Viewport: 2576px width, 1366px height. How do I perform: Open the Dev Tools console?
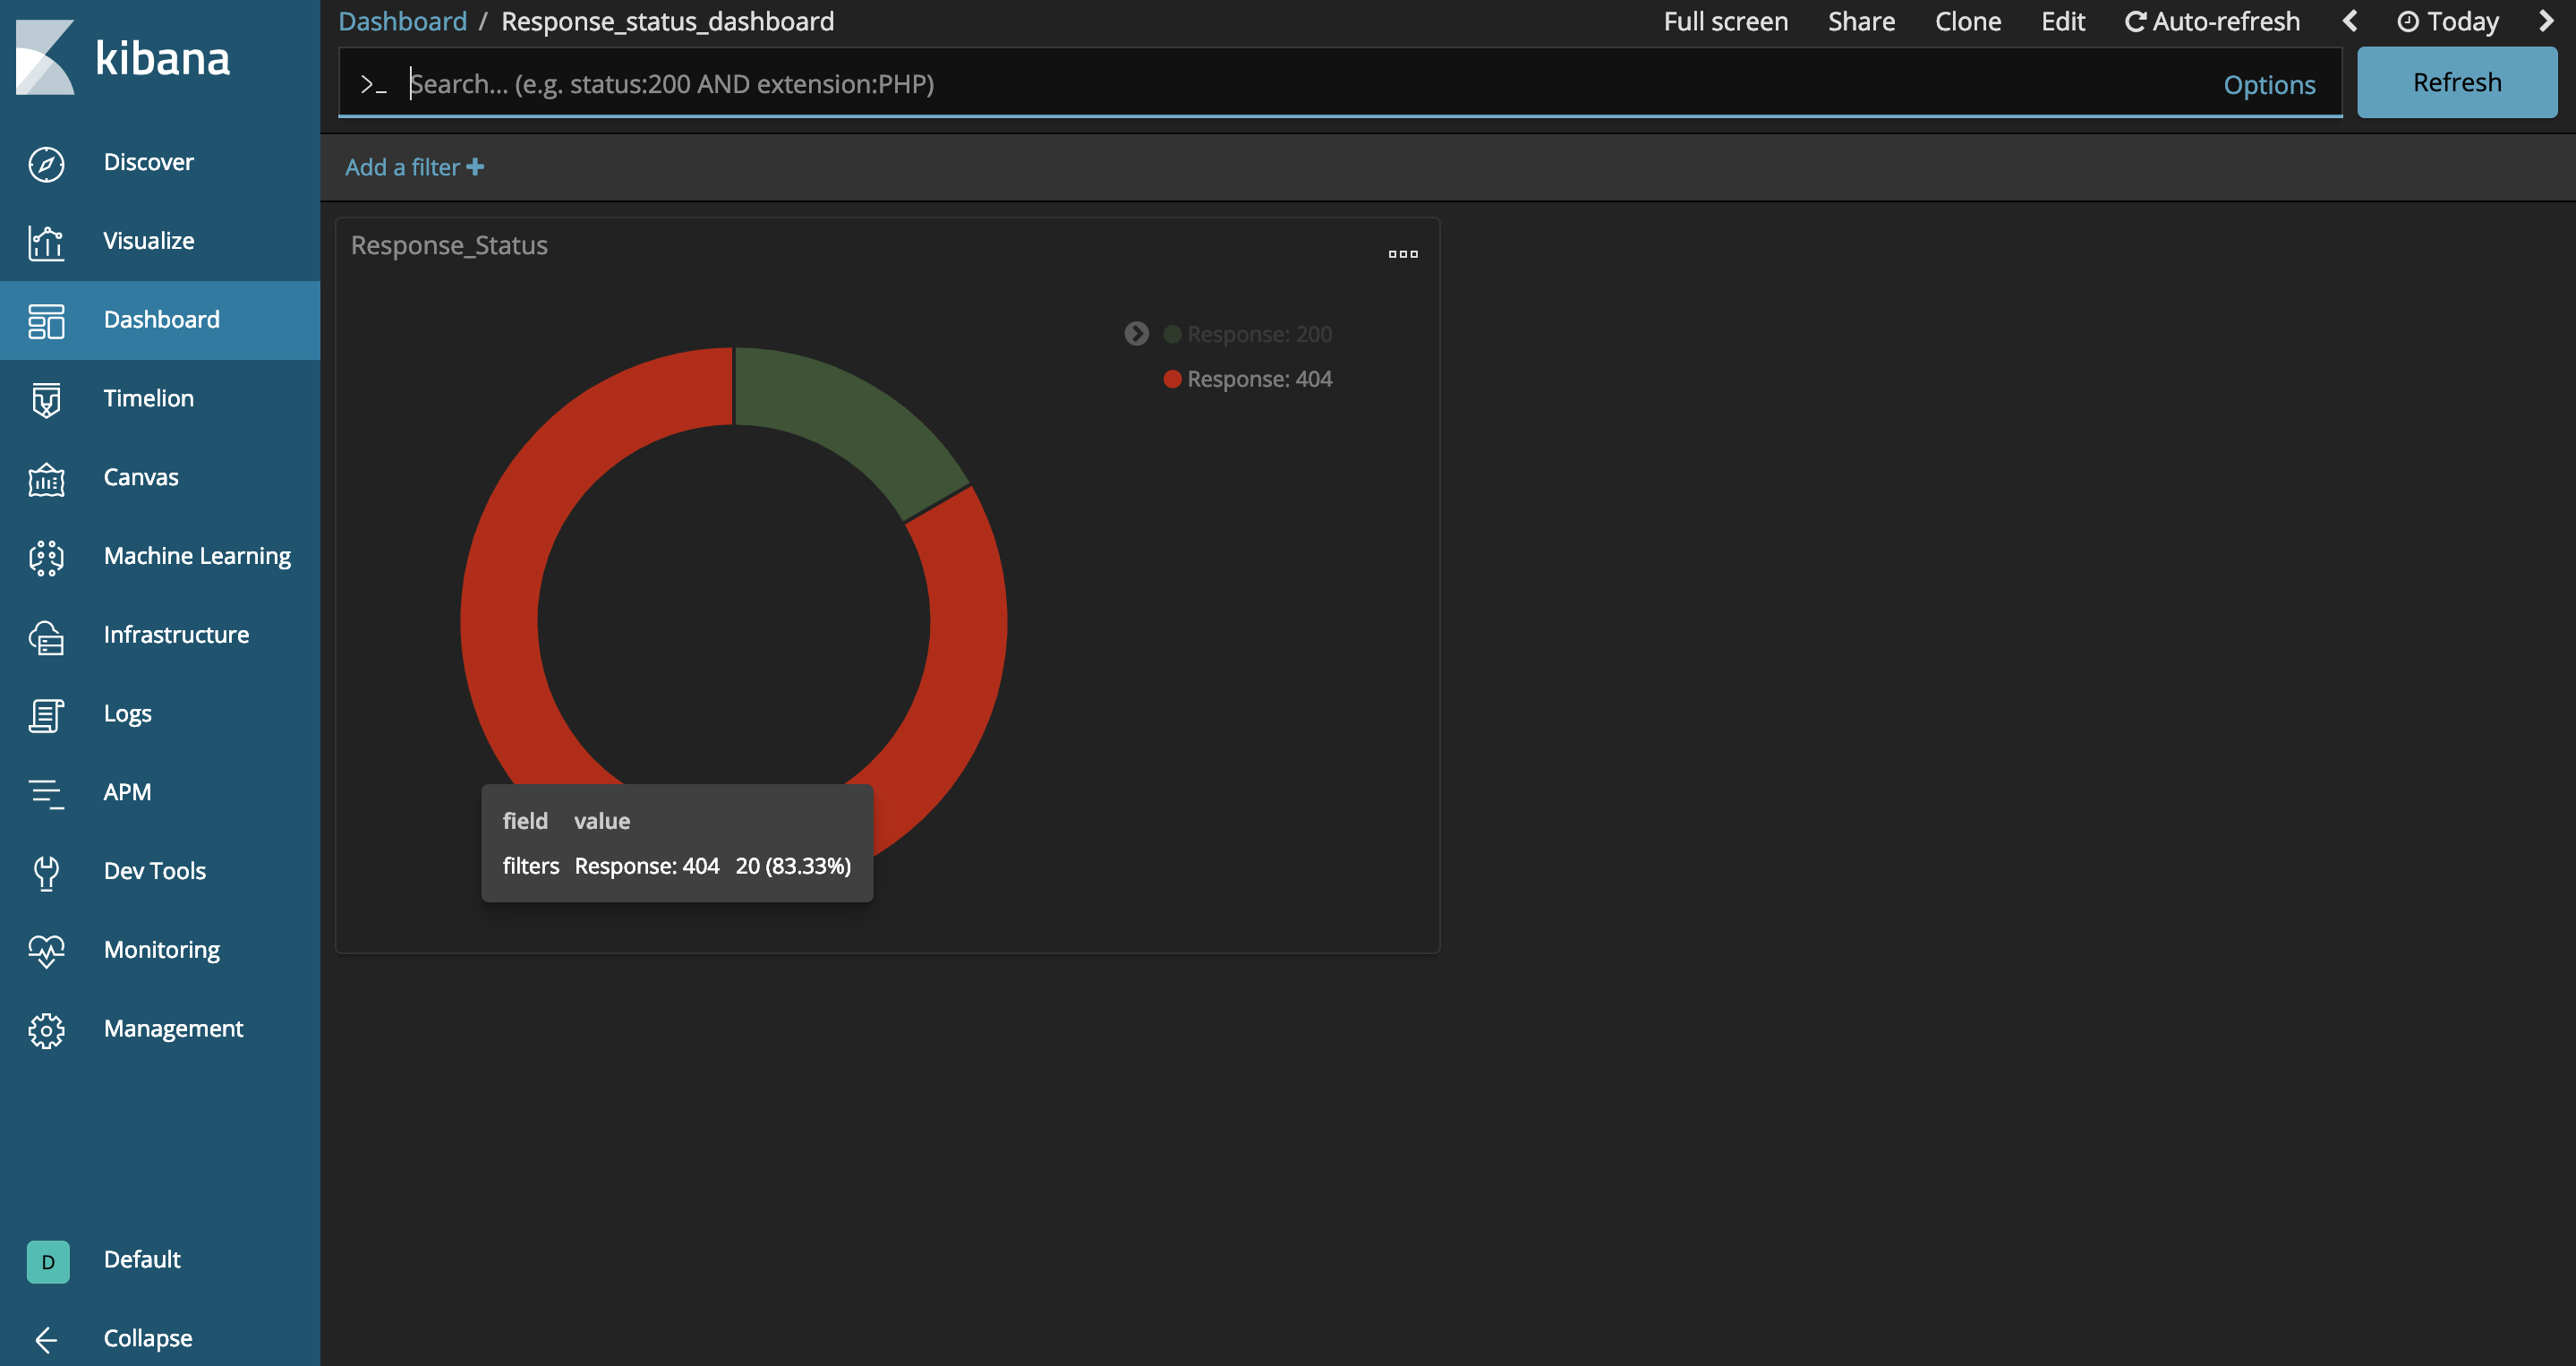154,870
